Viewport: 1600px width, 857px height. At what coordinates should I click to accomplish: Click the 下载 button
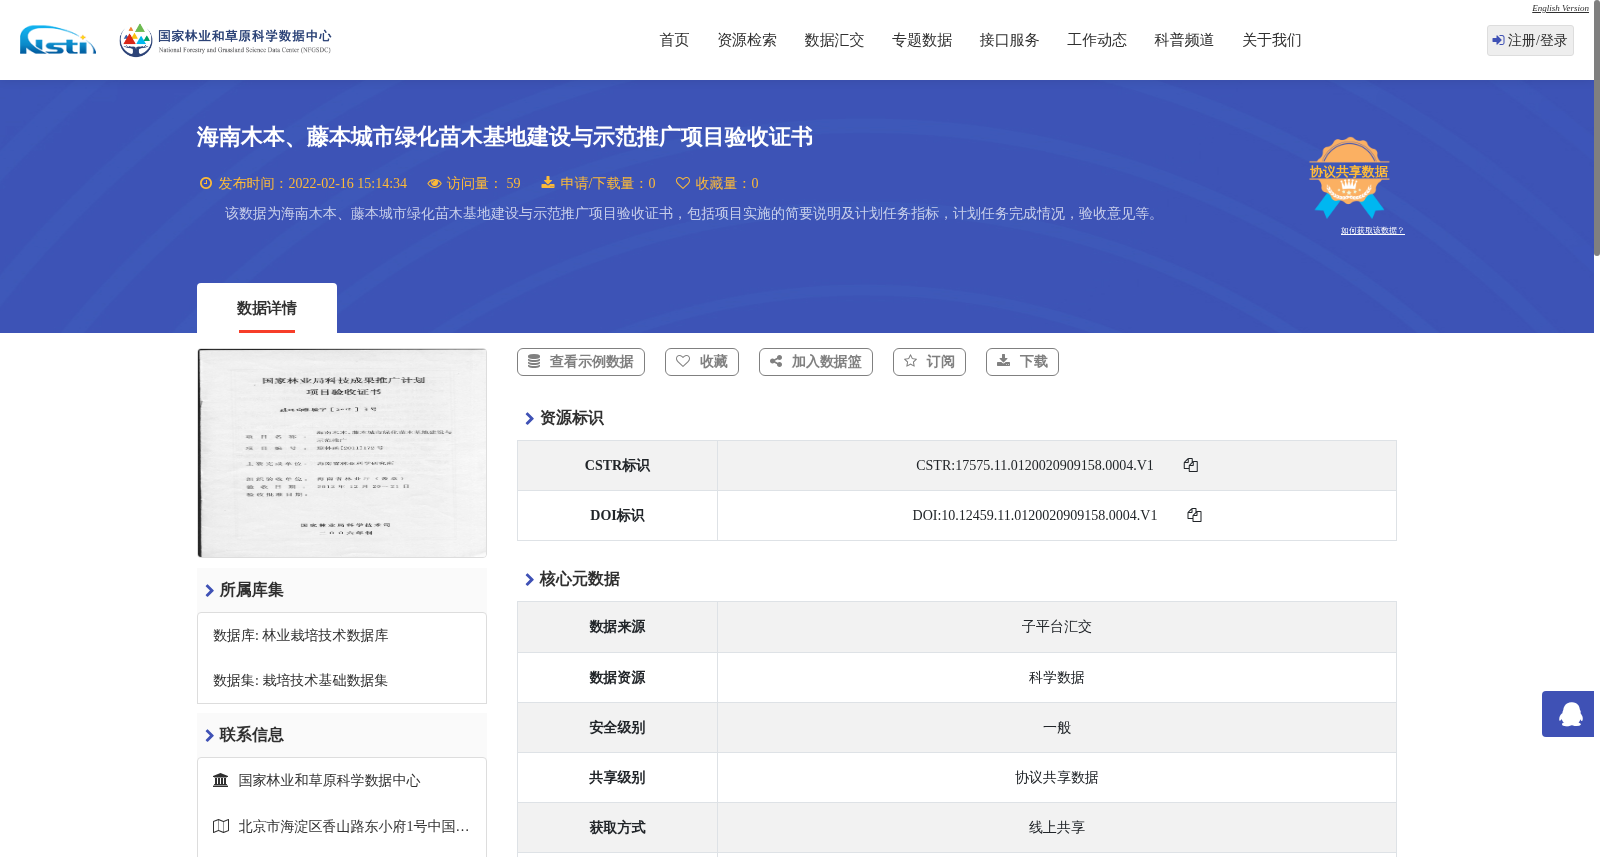tap(1022, 362)
